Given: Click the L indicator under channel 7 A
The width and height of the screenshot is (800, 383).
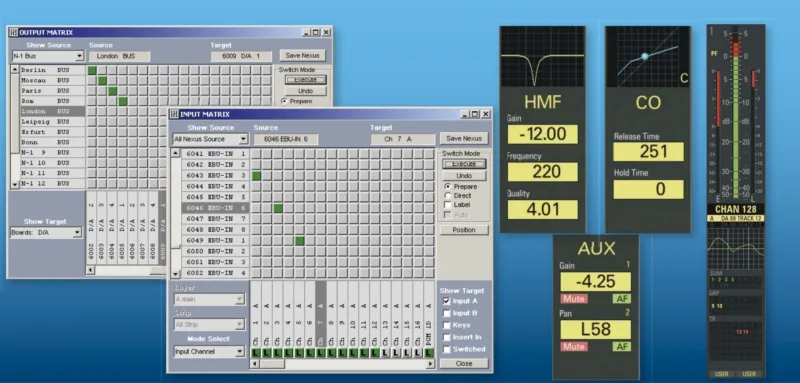Looking at the screenshot, I should pos(320,352).
